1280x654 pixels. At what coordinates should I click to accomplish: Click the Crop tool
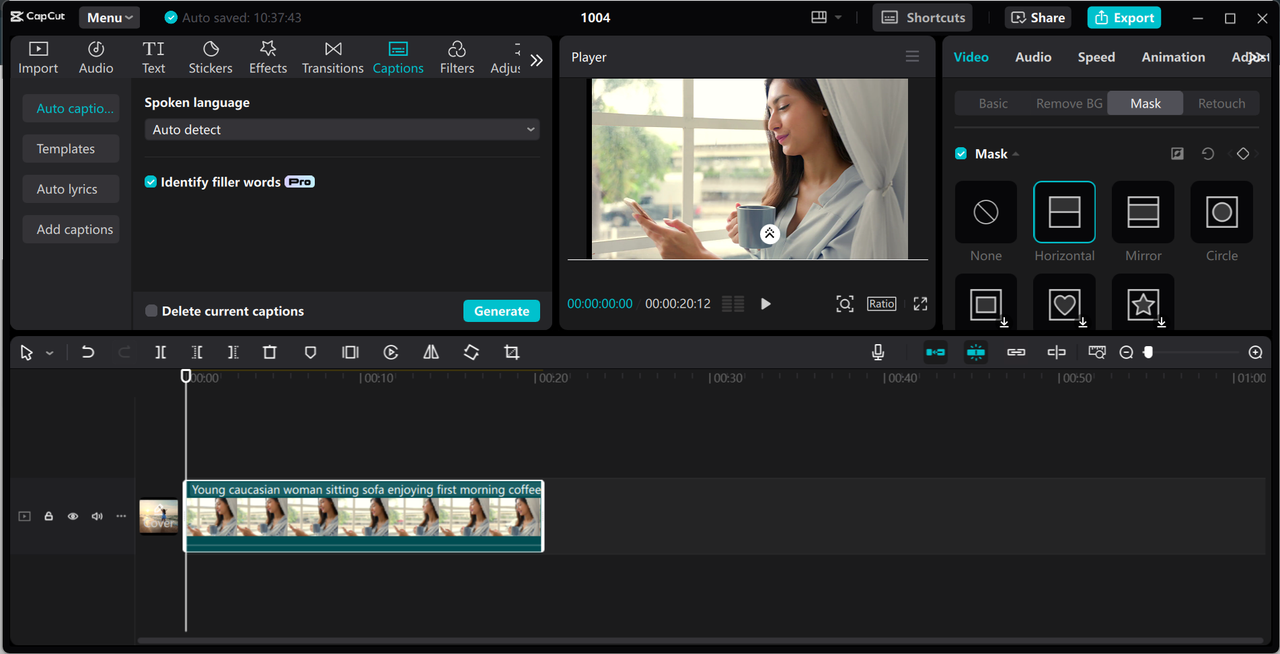tap(512, 352)
